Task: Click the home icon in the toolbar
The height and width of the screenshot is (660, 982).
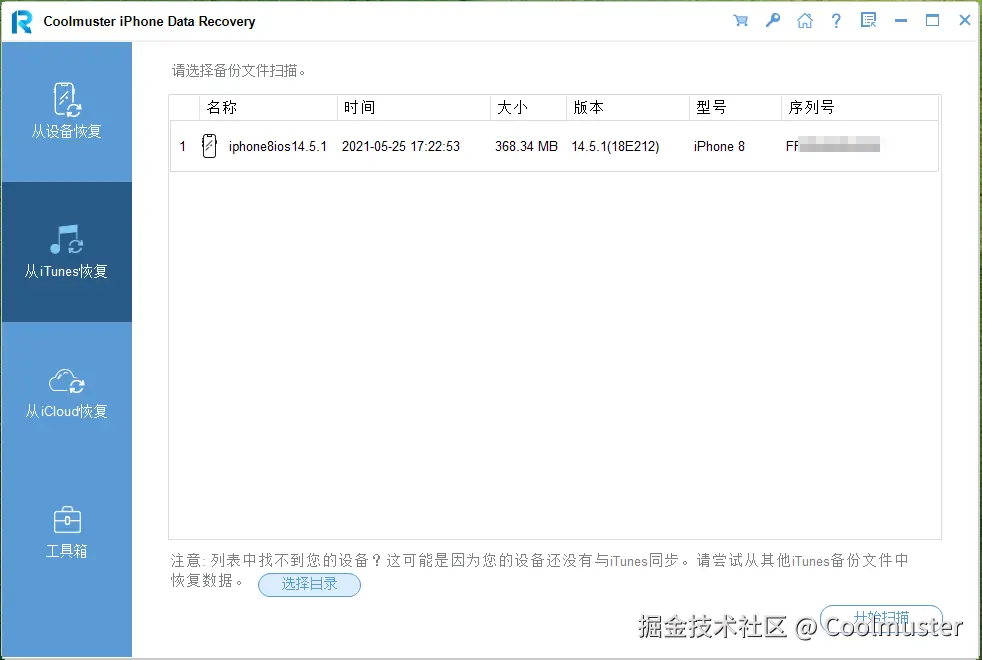Action: tap(805, 19)
